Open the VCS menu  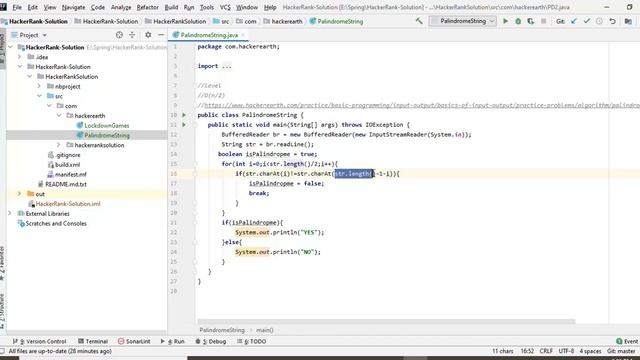pos(225,7)
